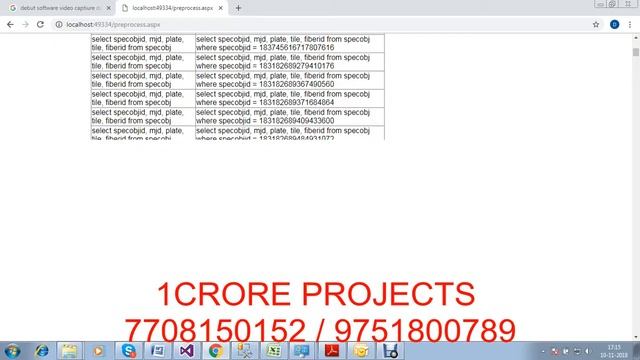The width and height of the screenshot is (640, 360).
Task: Show hidden system tray icons
Action: click(x=543, y=351)
